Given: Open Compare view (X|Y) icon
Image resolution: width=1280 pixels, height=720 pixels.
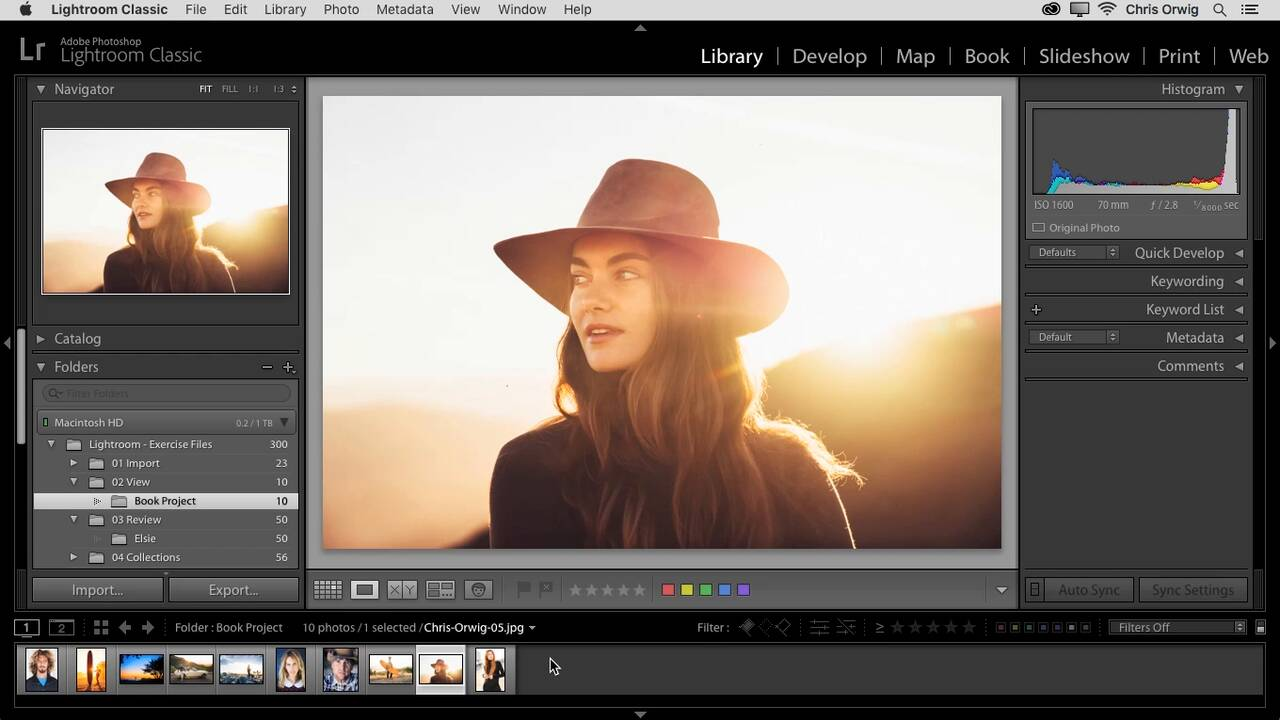Looking at the screenshot, I should [402, 590].
